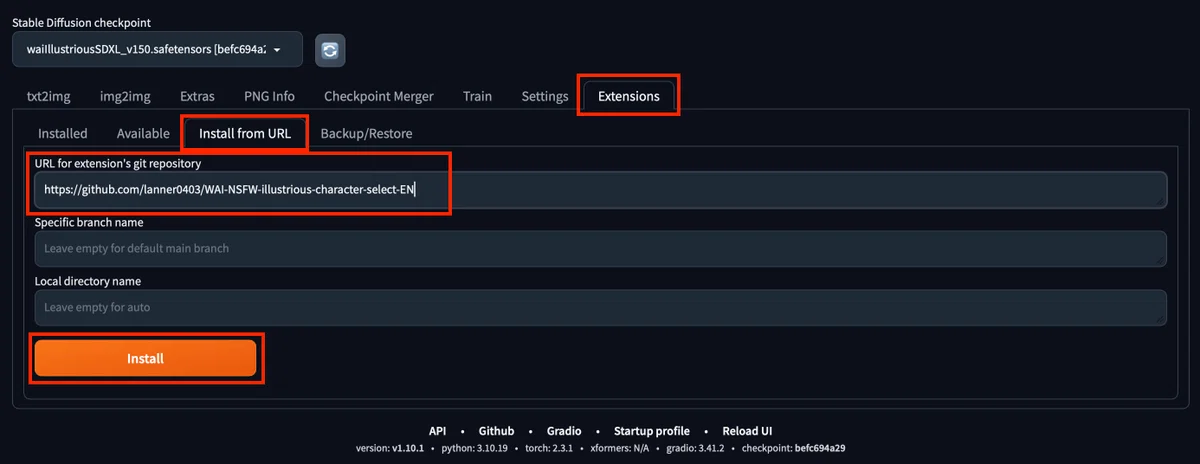Open the Gradio footer link
Image resolution: width=1200 pixels, height=464 pixels.
[x=564, y=431]
